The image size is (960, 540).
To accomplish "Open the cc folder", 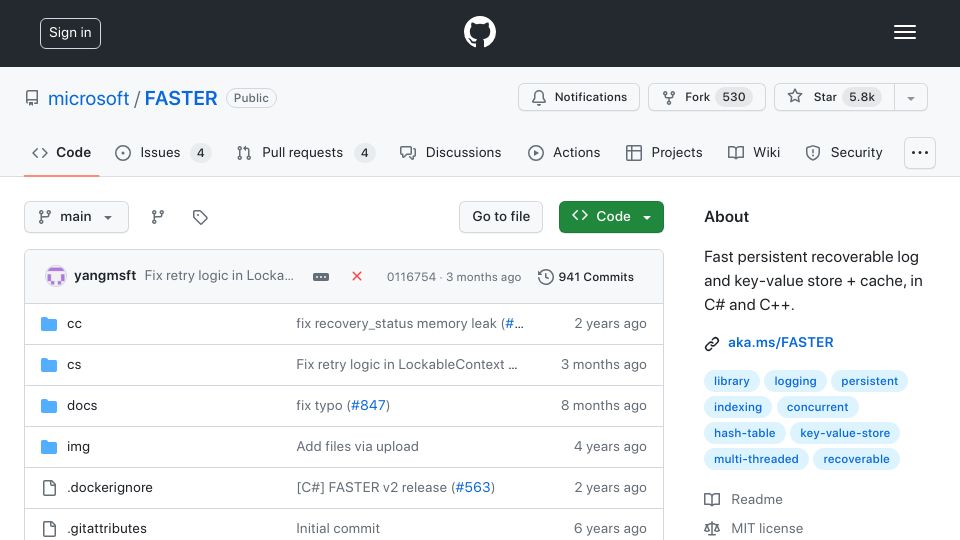I will tap(74, 324).
